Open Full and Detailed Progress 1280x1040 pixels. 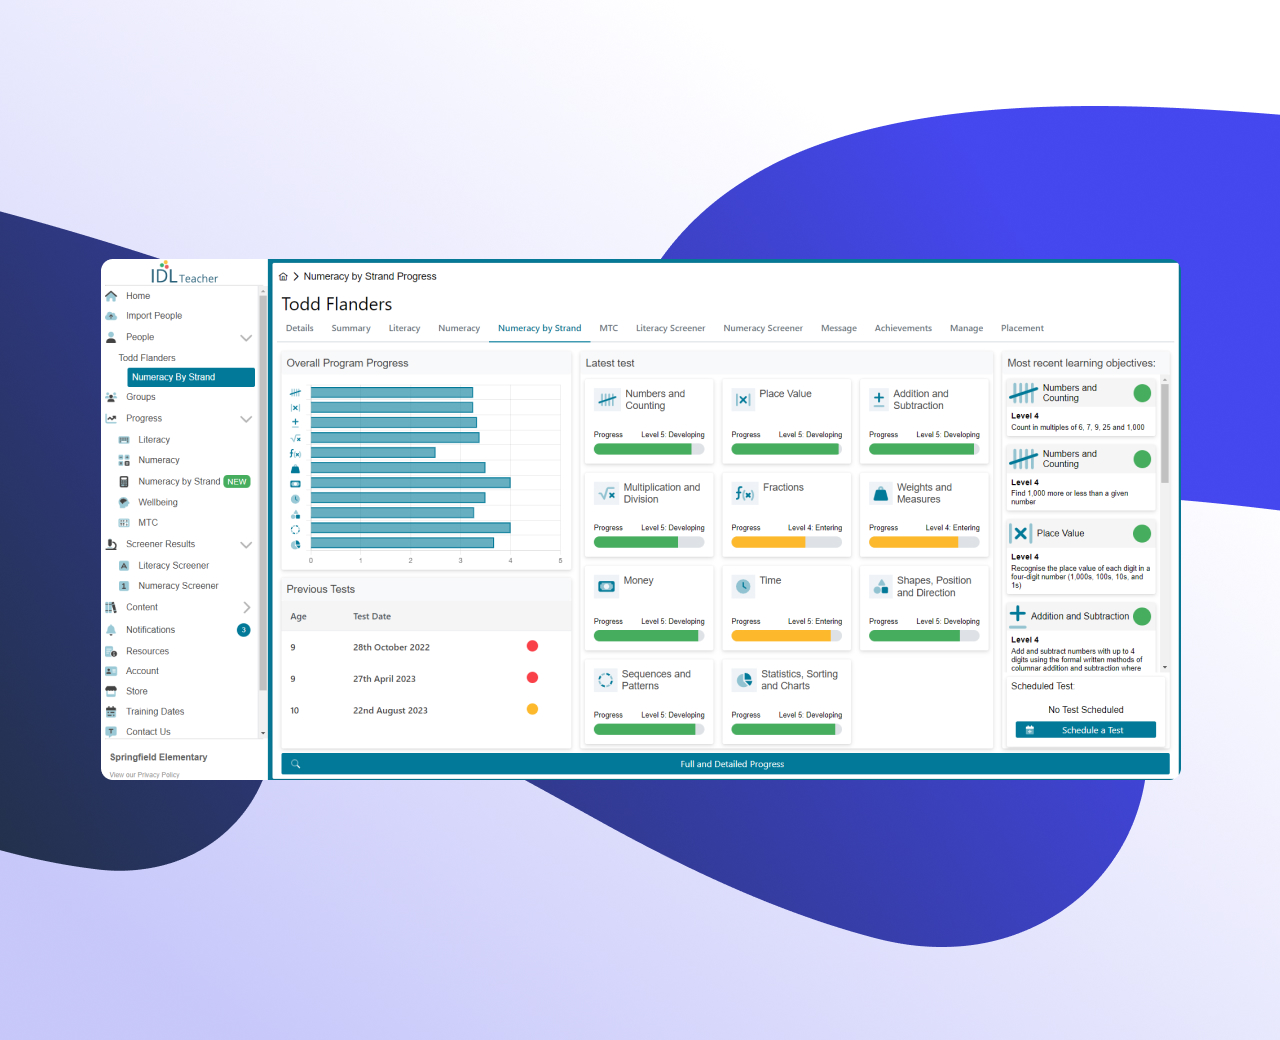[732, 764]
